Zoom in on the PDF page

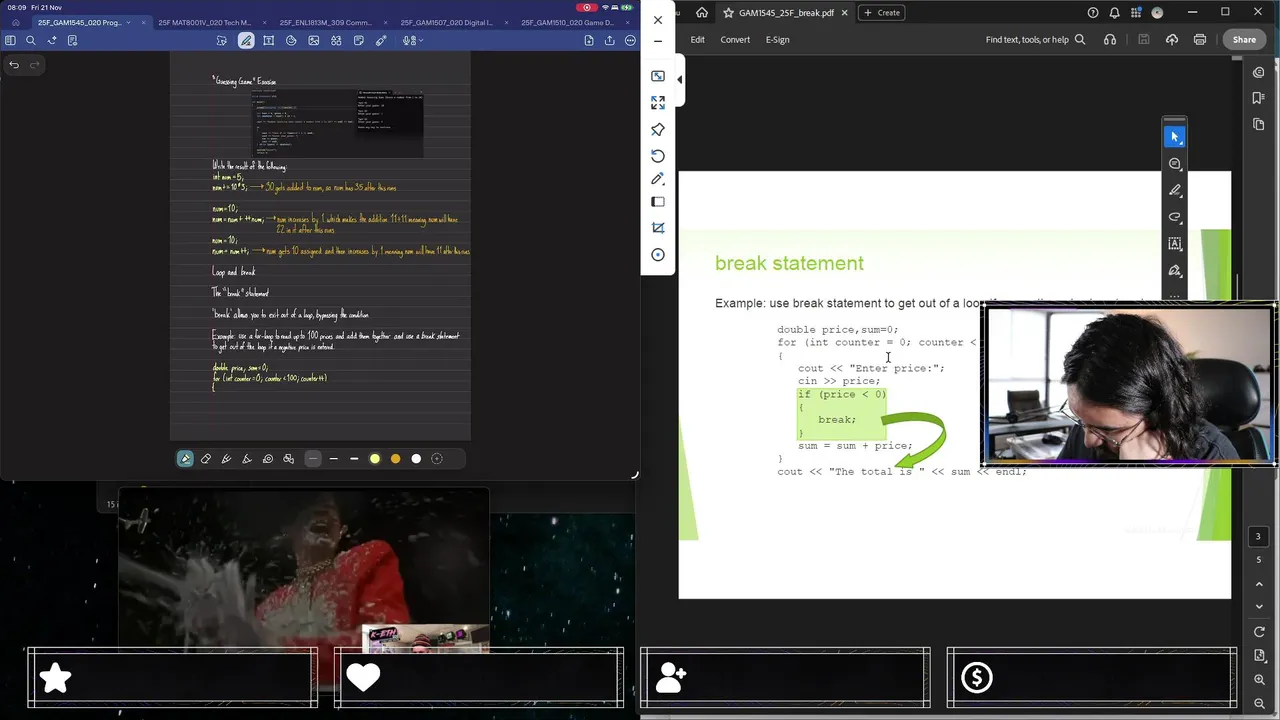(1259, 680)
